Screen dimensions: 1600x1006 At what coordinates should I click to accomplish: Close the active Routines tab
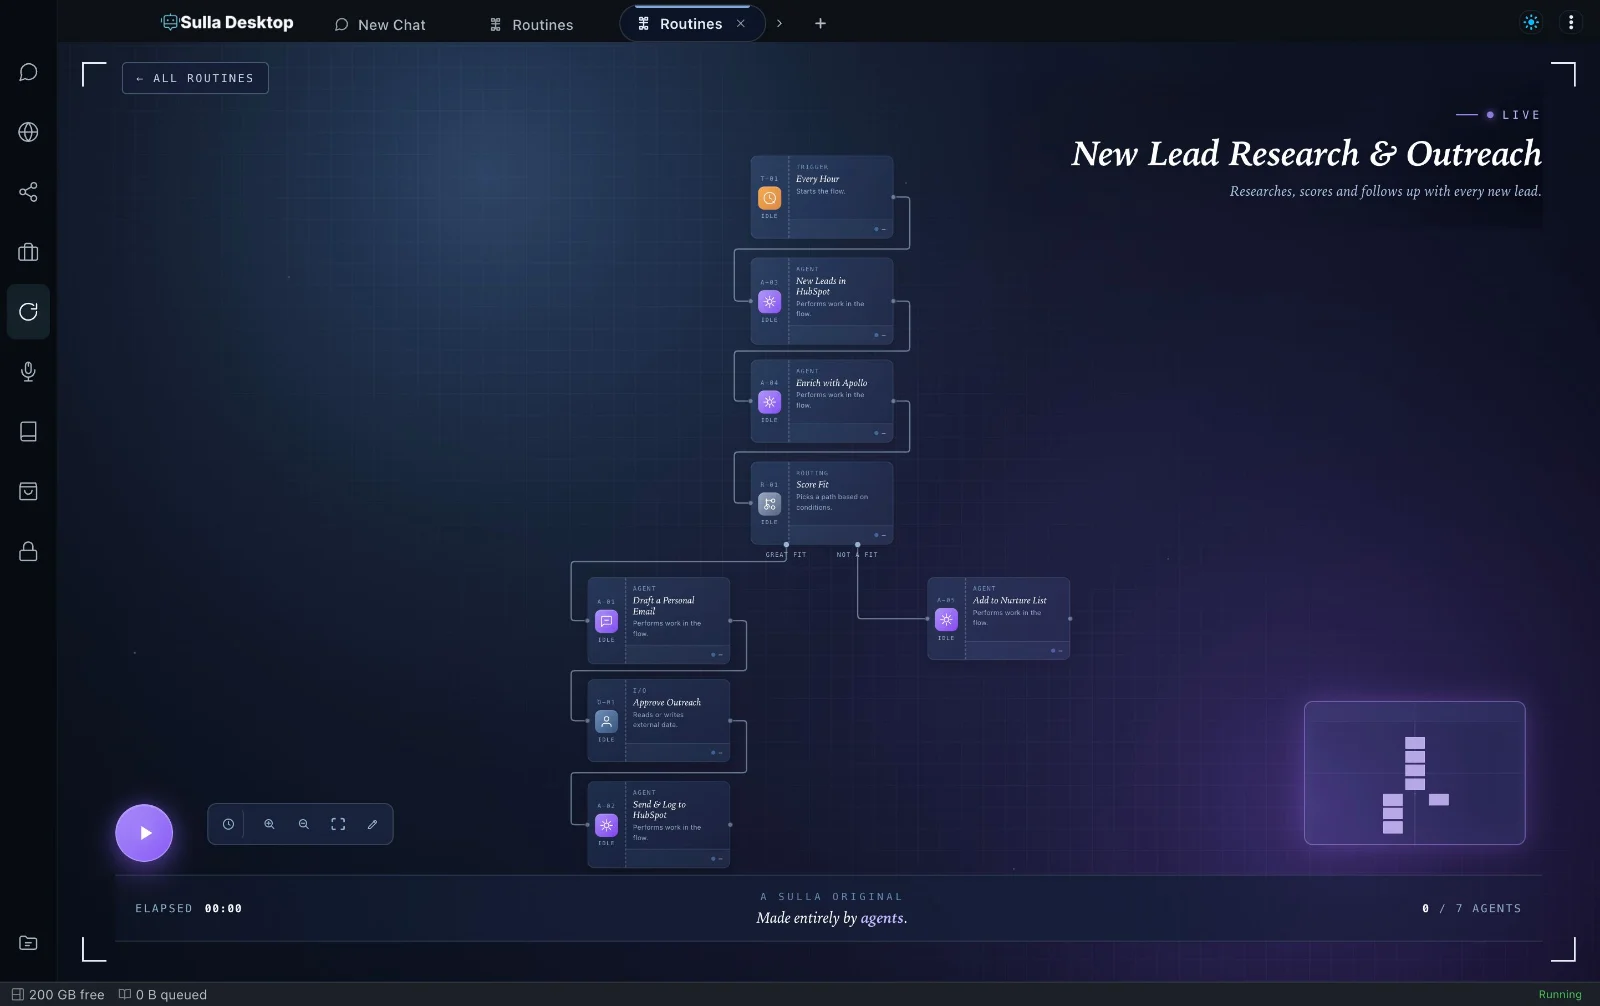click(741, 23)
